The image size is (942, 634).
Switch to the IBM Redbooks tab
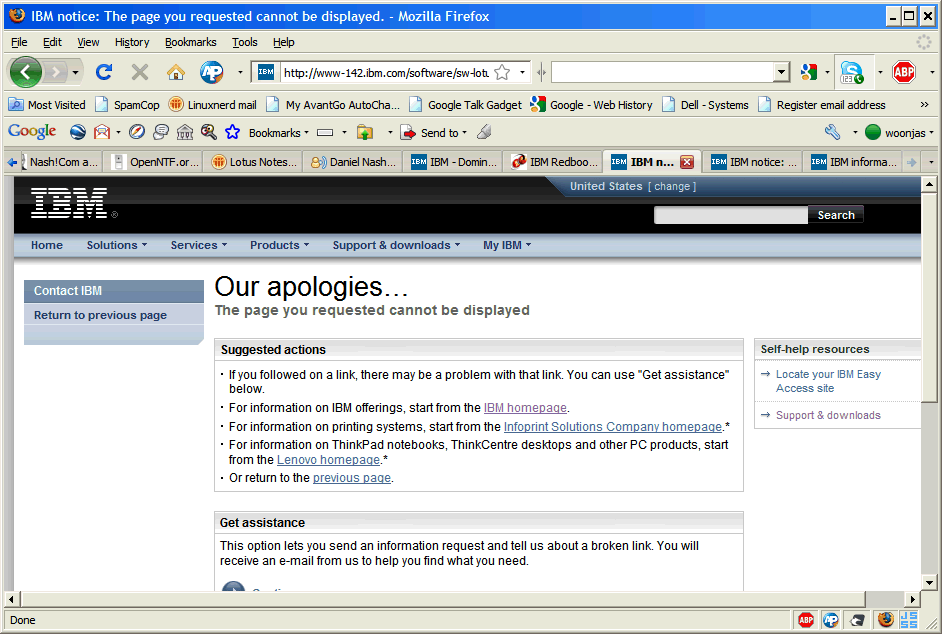coord(553,162)
